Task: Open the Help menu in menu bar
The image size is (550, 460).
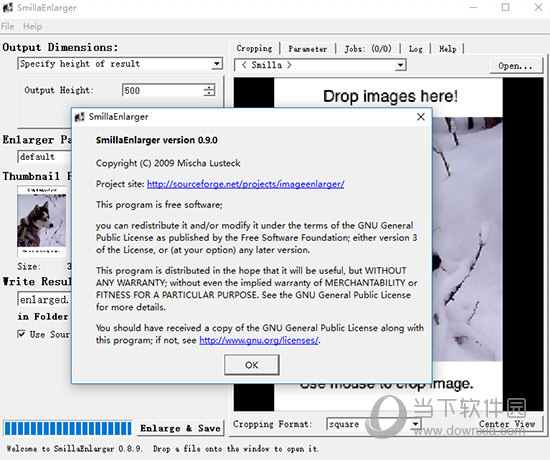Action: pos(32,26)
